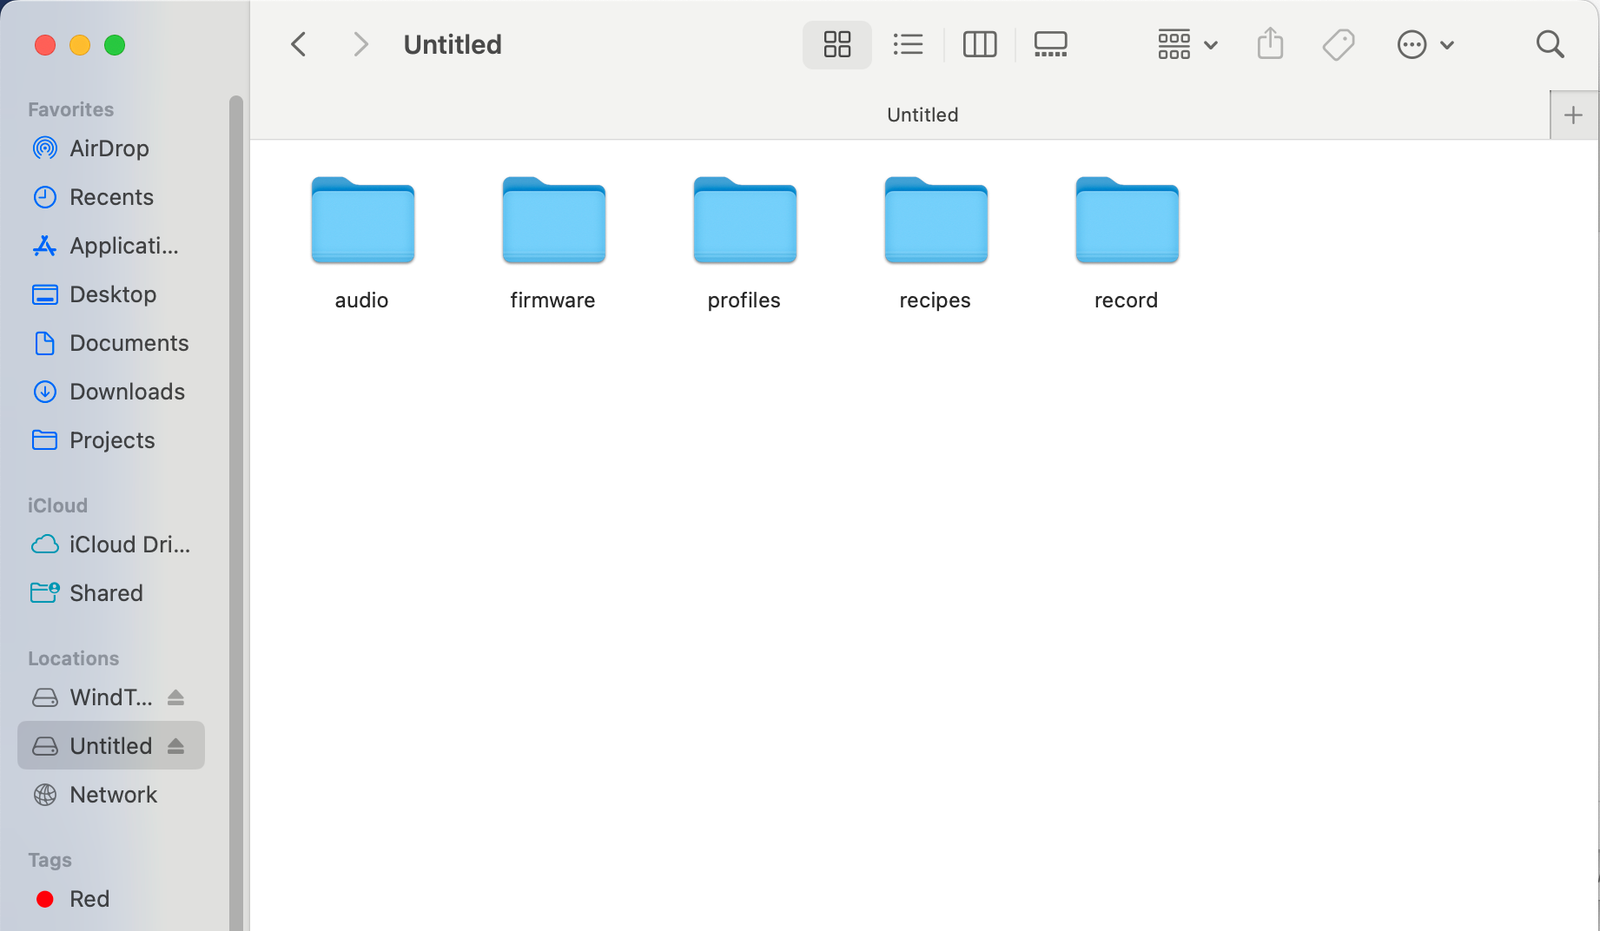Click the Share toolbar icon
The width and height of the screenshot is (1600, 931).
coord(1270,44)
